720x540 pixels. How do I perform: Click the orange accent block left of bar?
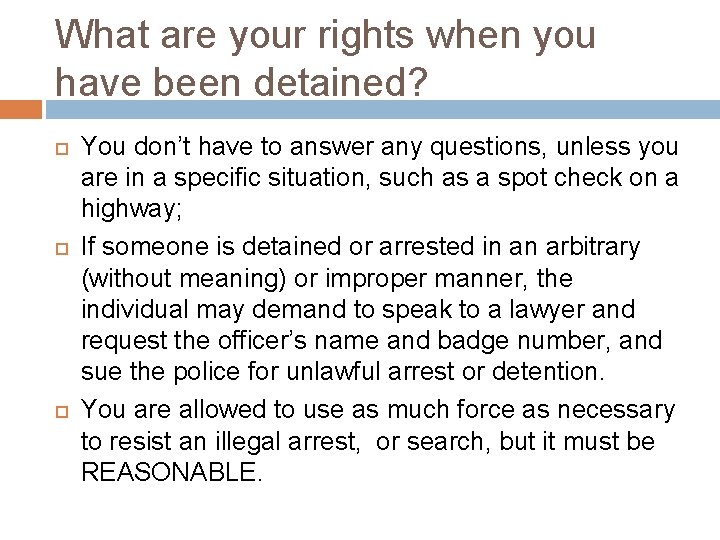coord(21,110)
